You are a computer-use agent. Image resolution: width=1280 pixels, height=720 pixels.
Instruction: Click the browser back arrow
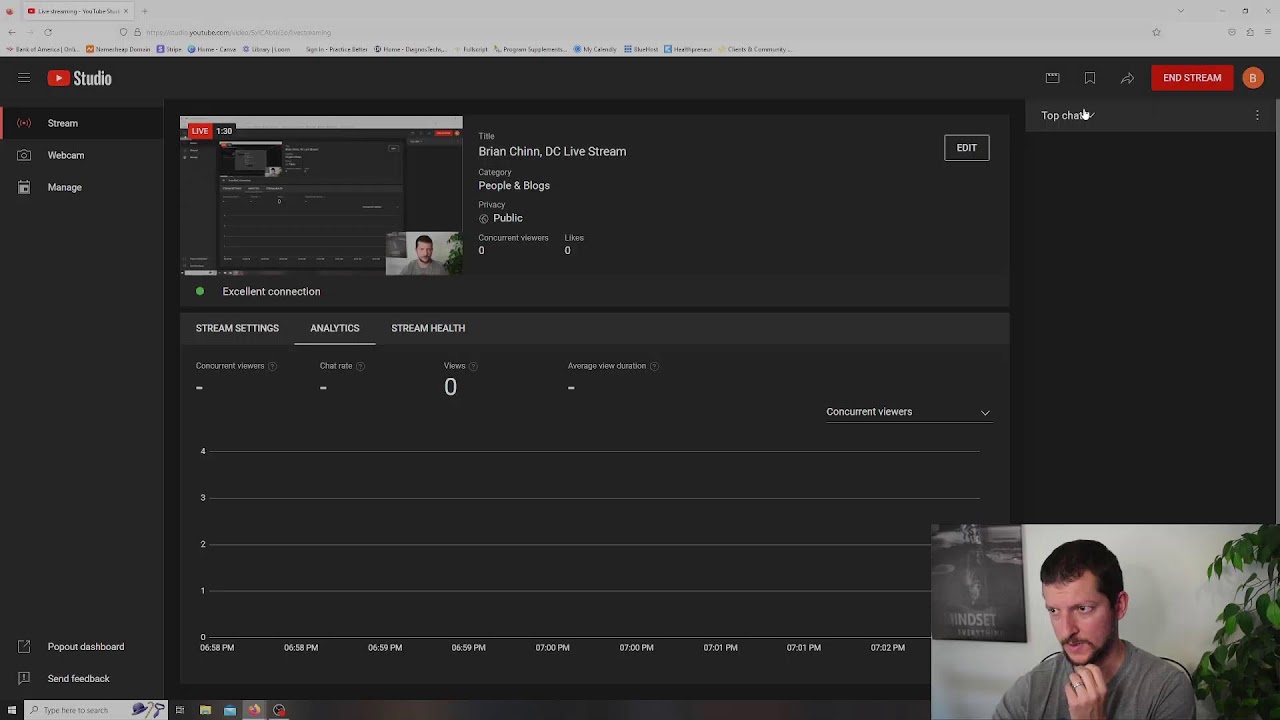(x=11, y=32)
